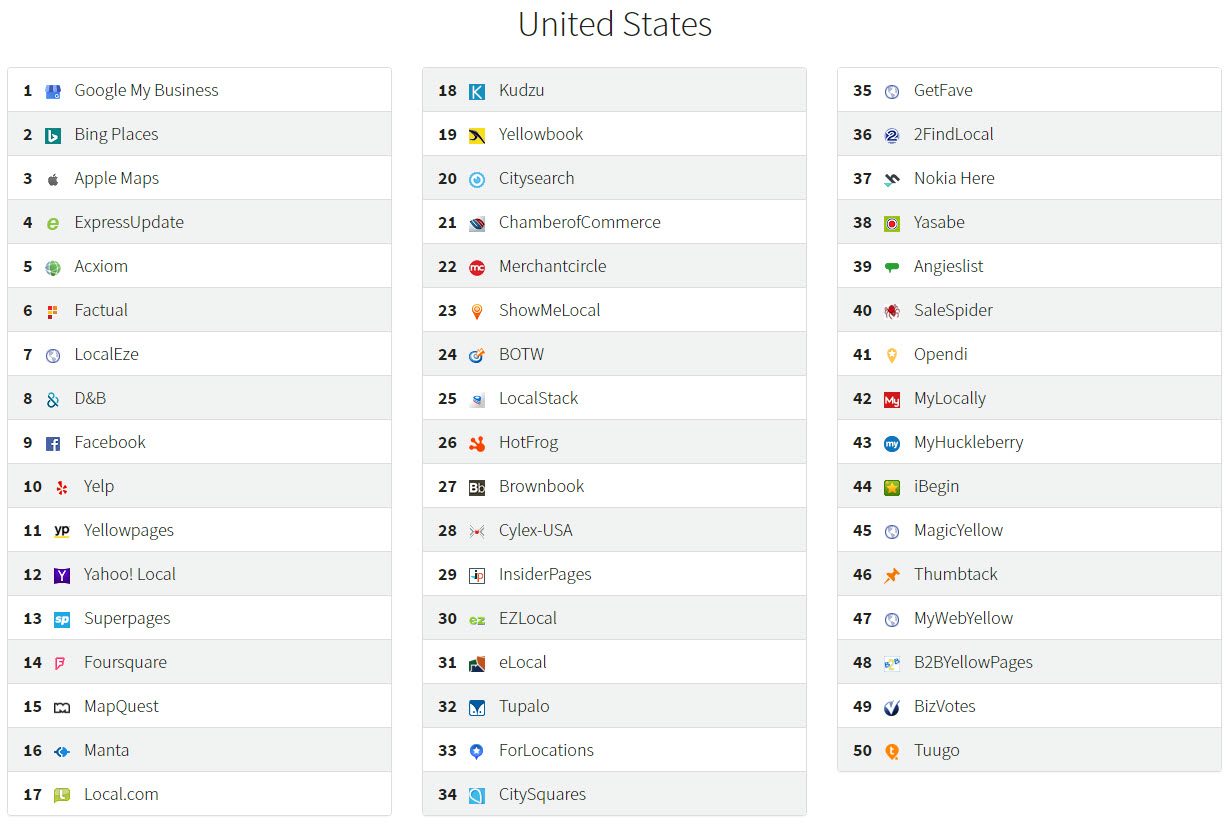Choose the ChamberofCommerce entry
The width and height of the screenshot is (1230, 826).
click(x=579, y=222)
